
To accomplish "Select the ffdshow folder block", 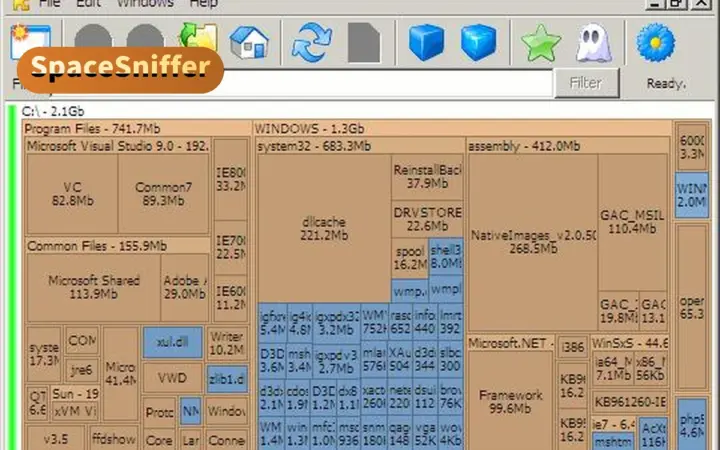I will coord(113,439).
